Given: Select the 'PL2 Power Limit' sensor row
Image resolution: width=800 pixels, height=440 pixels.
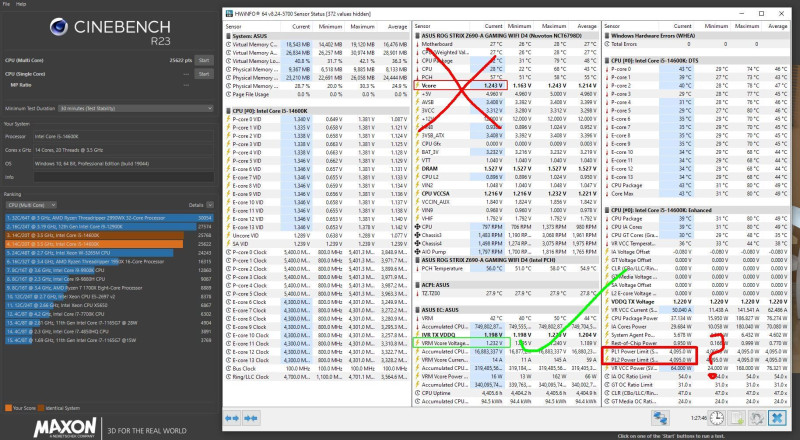Looking at the screenshot, I should tap(696, 359).
